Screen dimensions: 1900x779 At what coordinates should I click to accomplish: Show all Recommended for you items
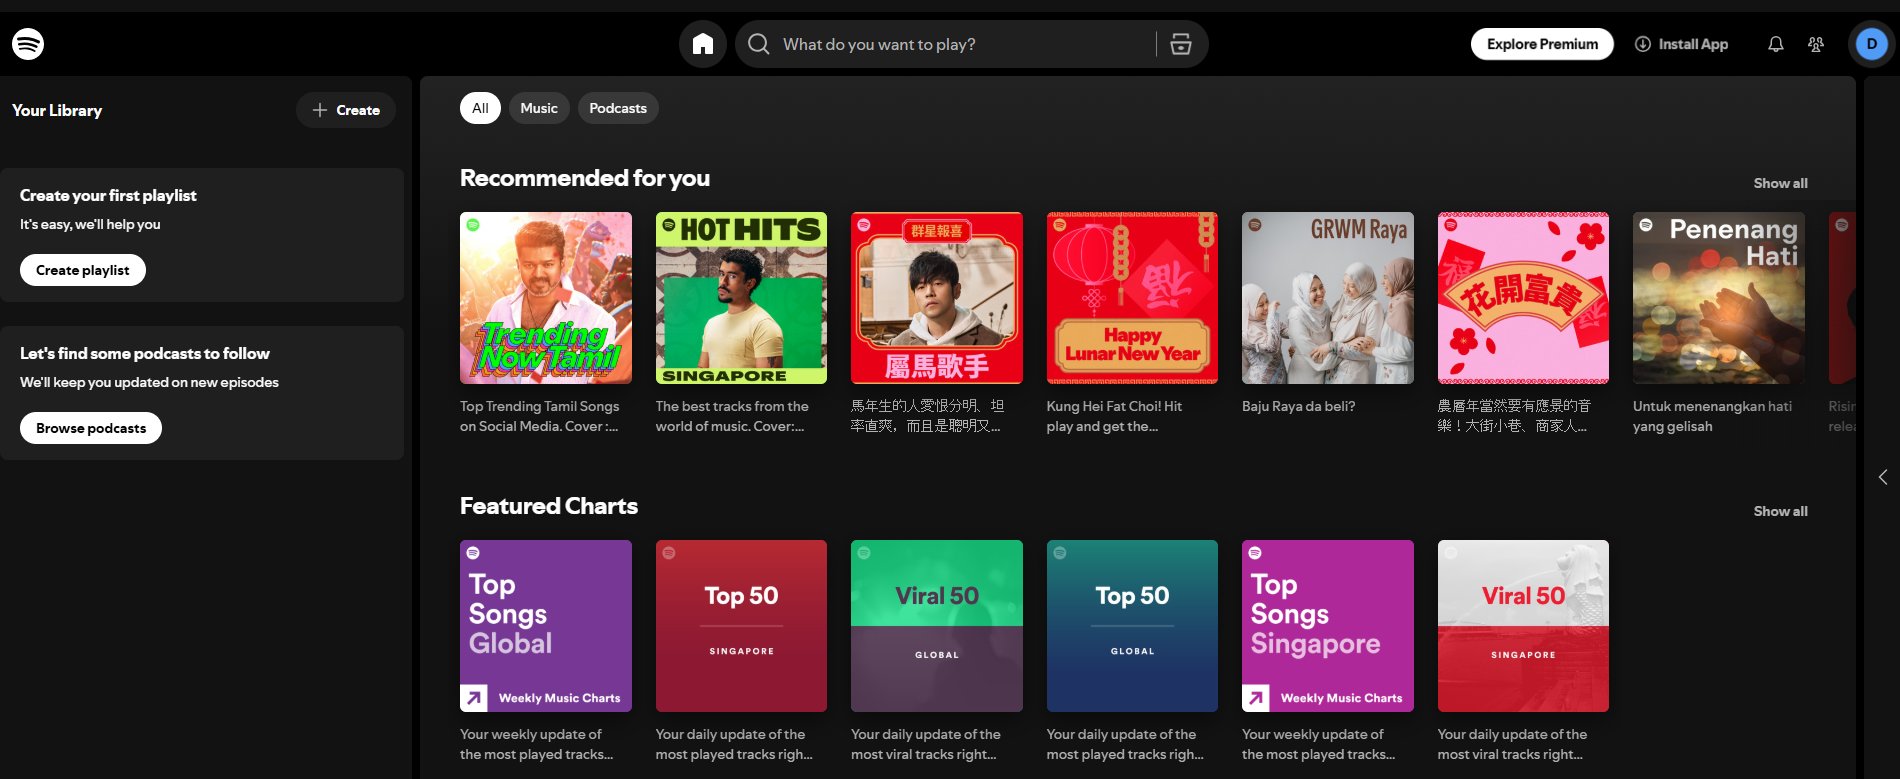[x=1780, y=183]
